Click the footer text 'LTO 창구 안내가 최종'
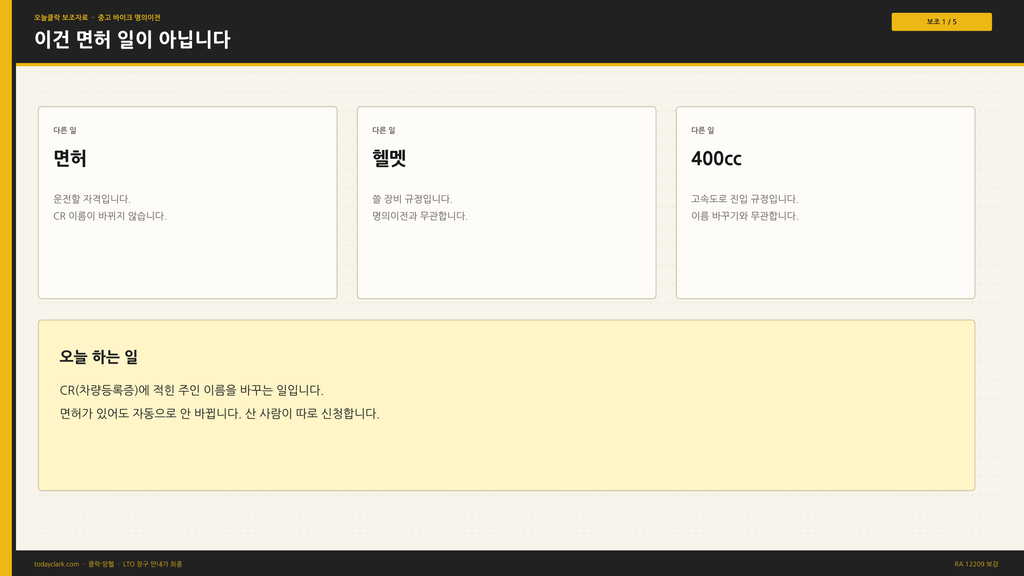 [152, 564]
